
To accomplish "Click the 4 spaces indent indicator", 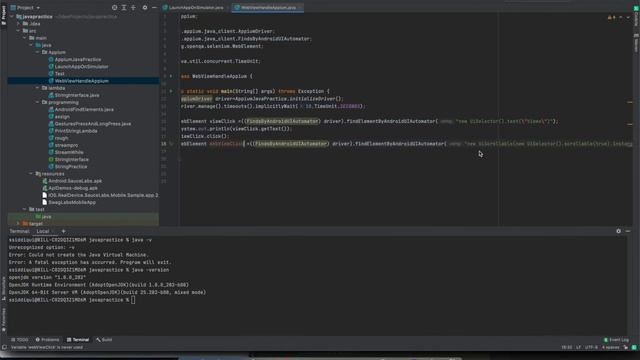I will pyautogui.click(x=611, y=347).
